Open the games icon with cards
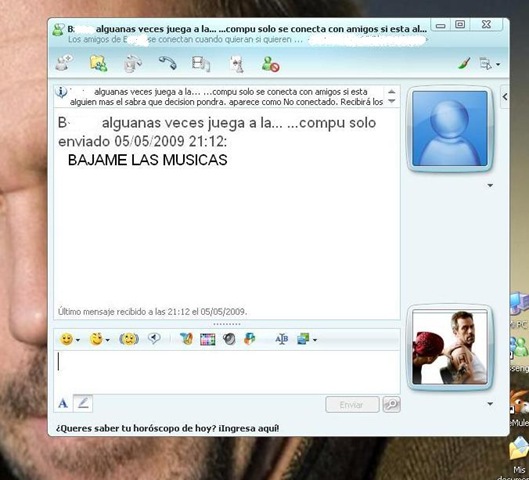Viewport: 529px width, 480px height. (236, 64)
